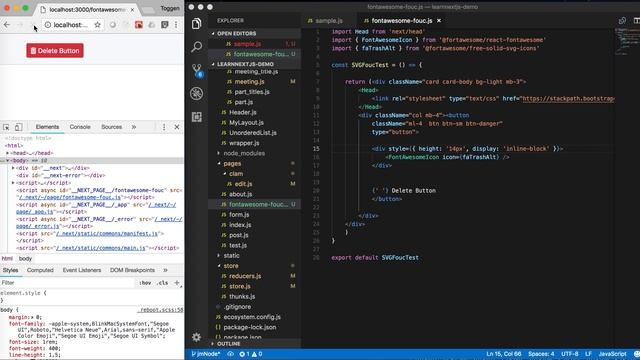Show more DevTools tabs chevron
640x360 pixels.
pyautogui.click(x=133, y=127)
